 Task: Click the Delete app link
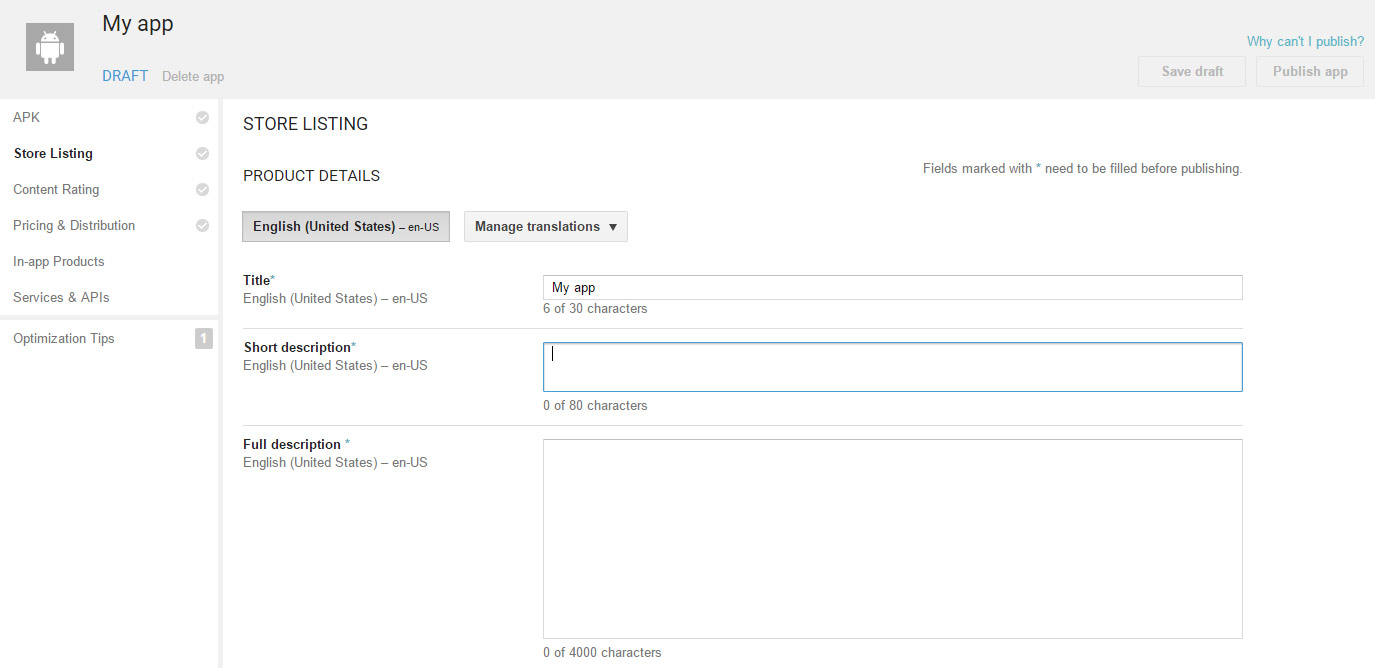(193, 77)
